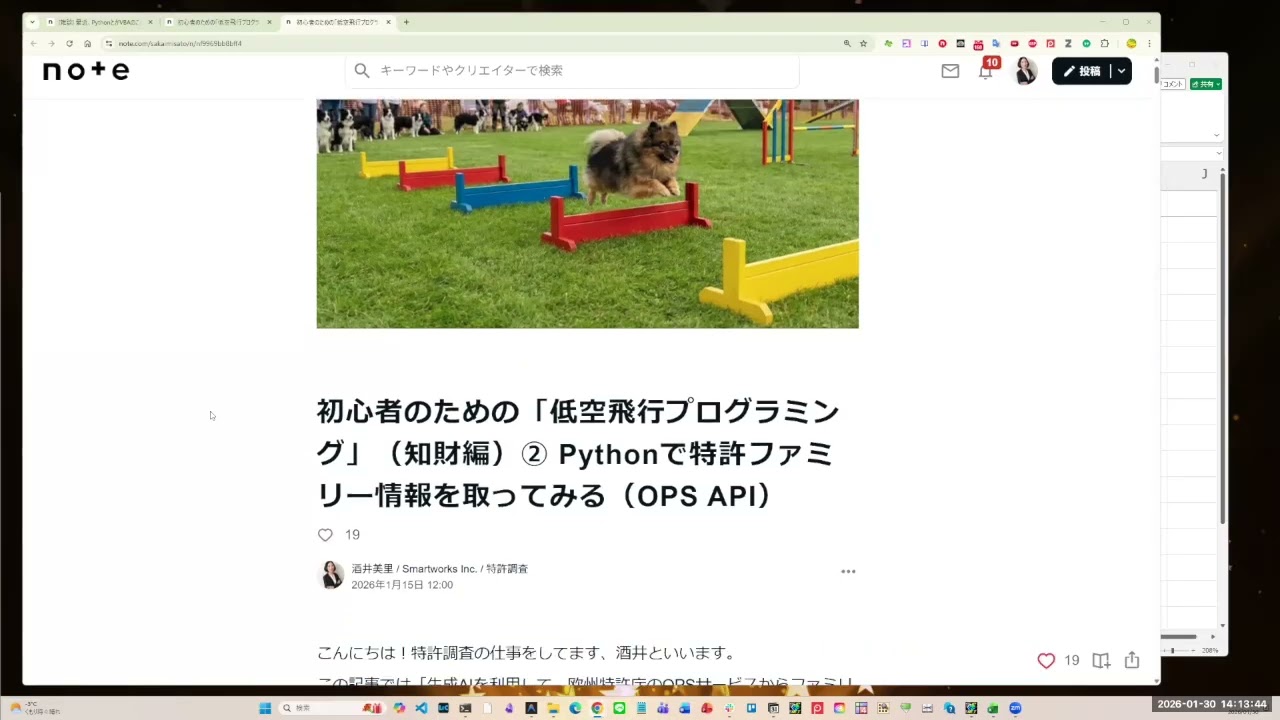The image size is (1280, 720).
Task: Reload the page with refresh icon
Action: [69, 44]
